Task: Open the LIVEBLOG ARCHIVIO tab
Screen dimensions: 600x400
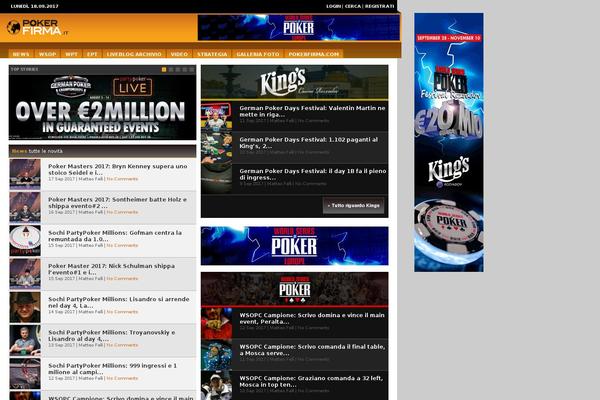Action: (x=134, y=54)
